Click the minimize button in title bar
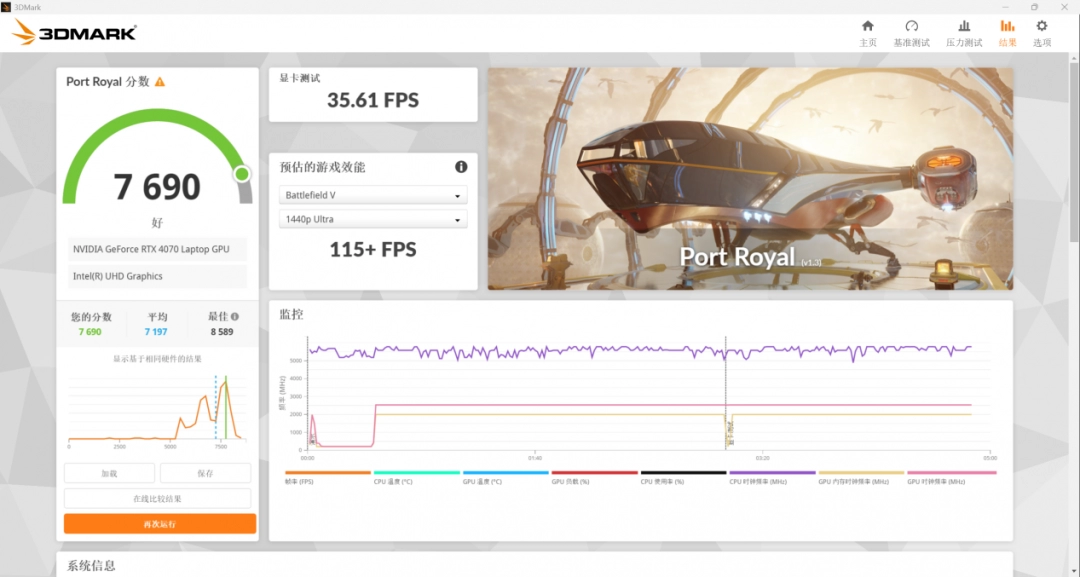1080x577 pixels. coord(1006,6)
